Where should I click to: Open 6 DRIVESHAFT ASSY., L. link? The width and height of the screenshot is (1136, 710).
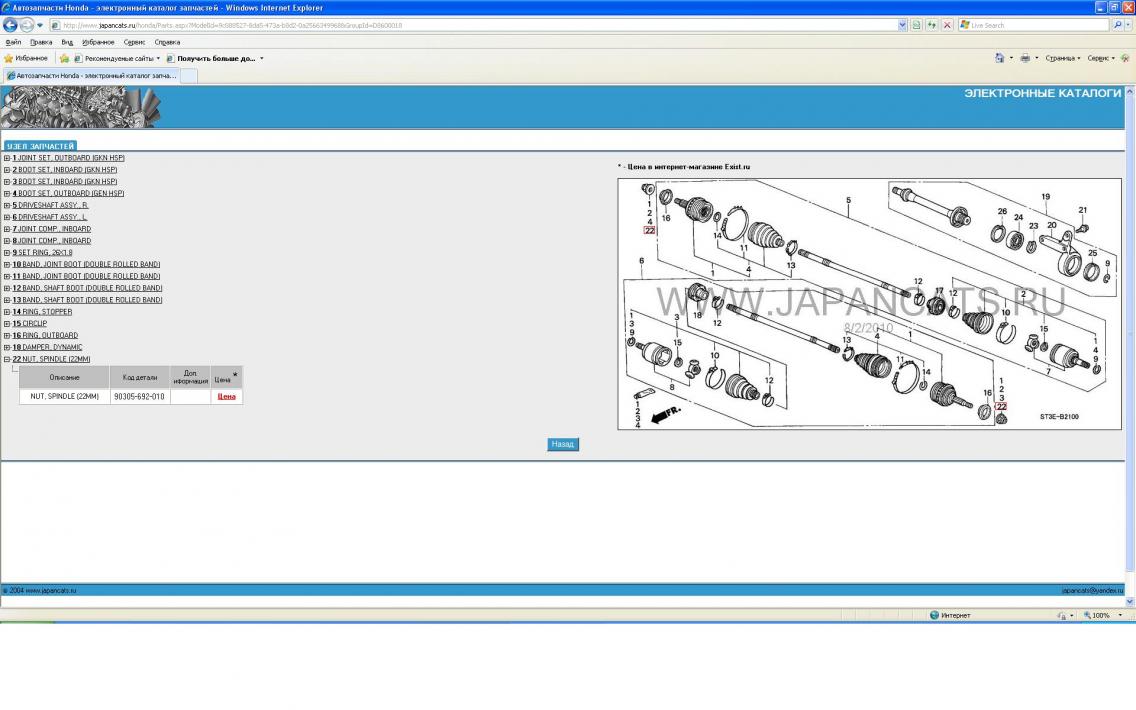click(x=50, y=217)
